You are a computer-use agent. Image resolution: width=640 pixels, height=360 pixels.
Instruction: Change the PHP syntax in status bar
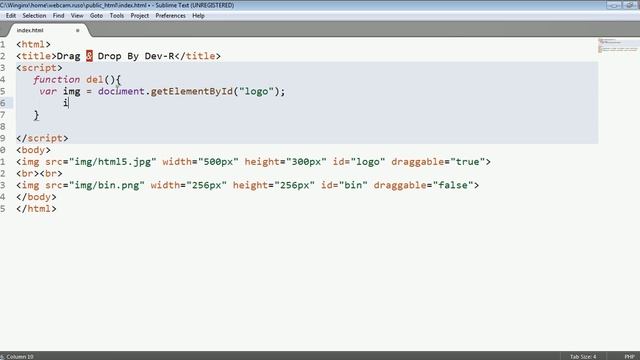pos(629,356)
